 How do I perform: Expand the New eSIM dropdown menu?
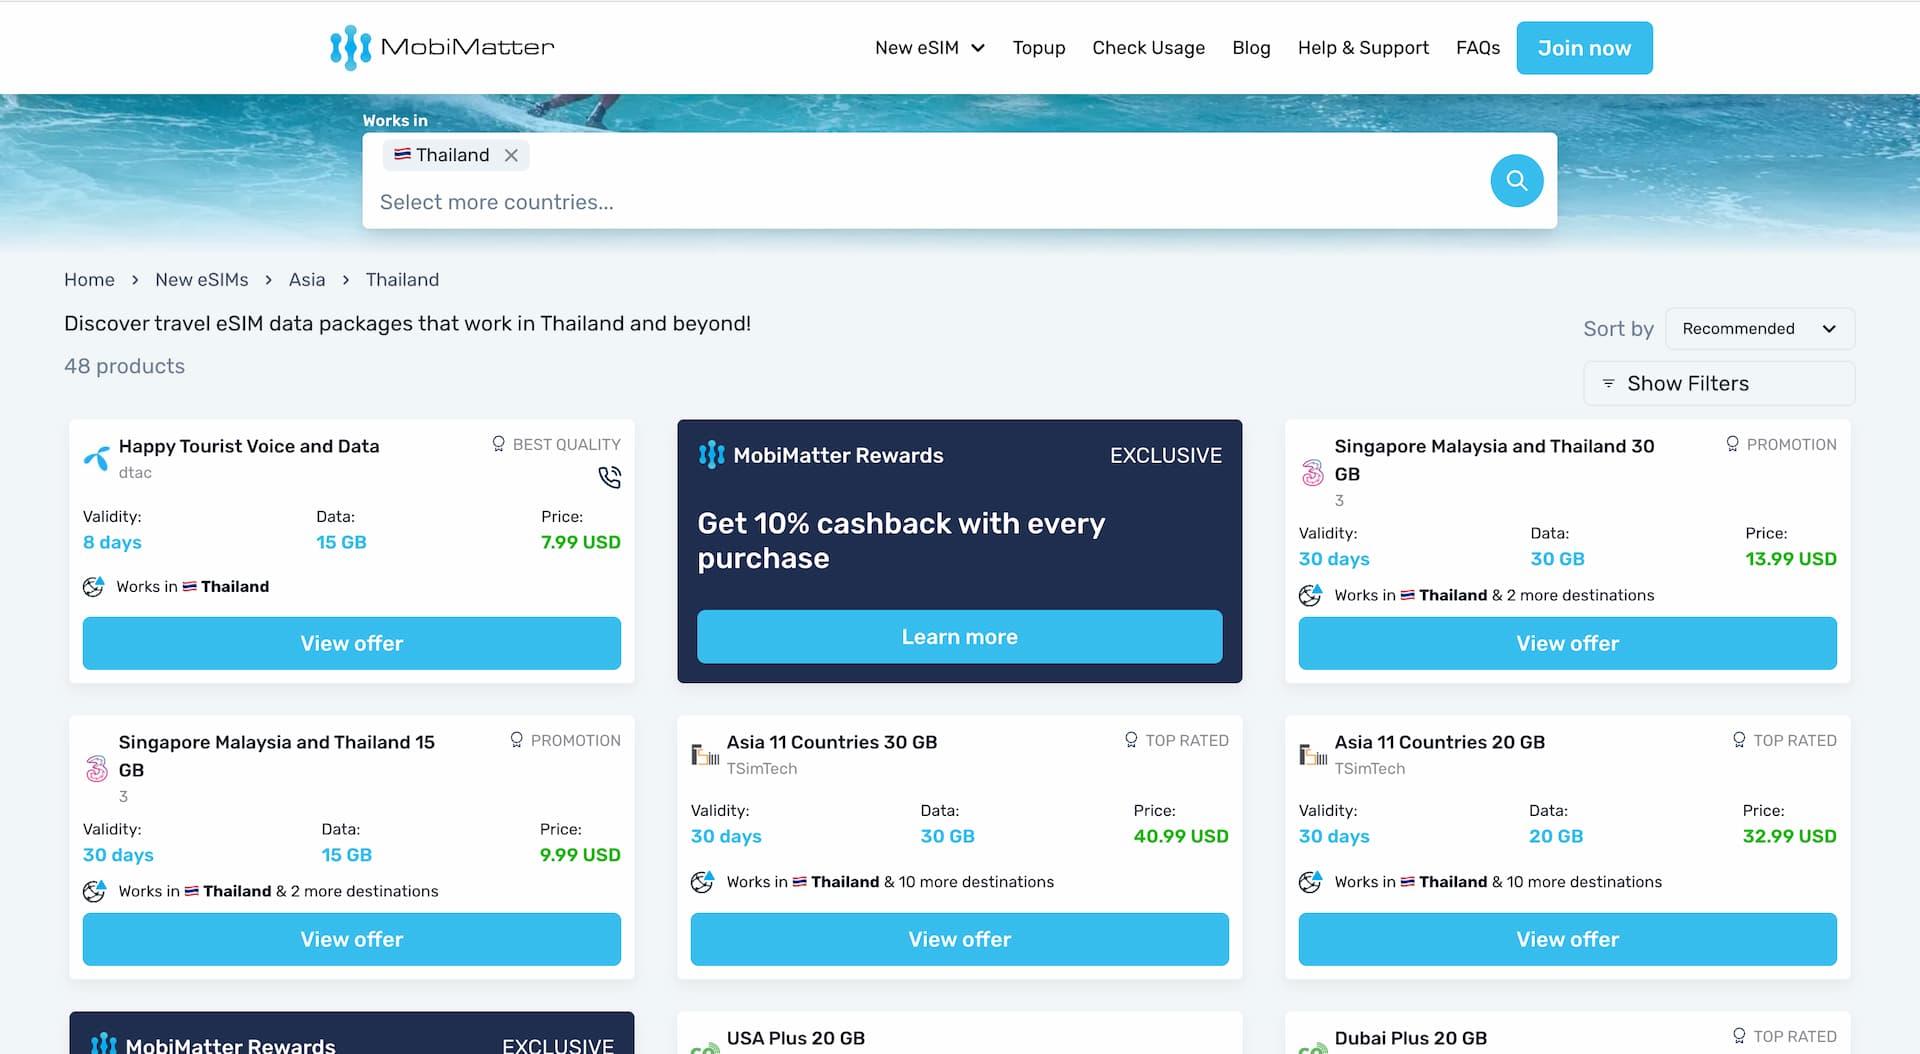click(929, 48)
